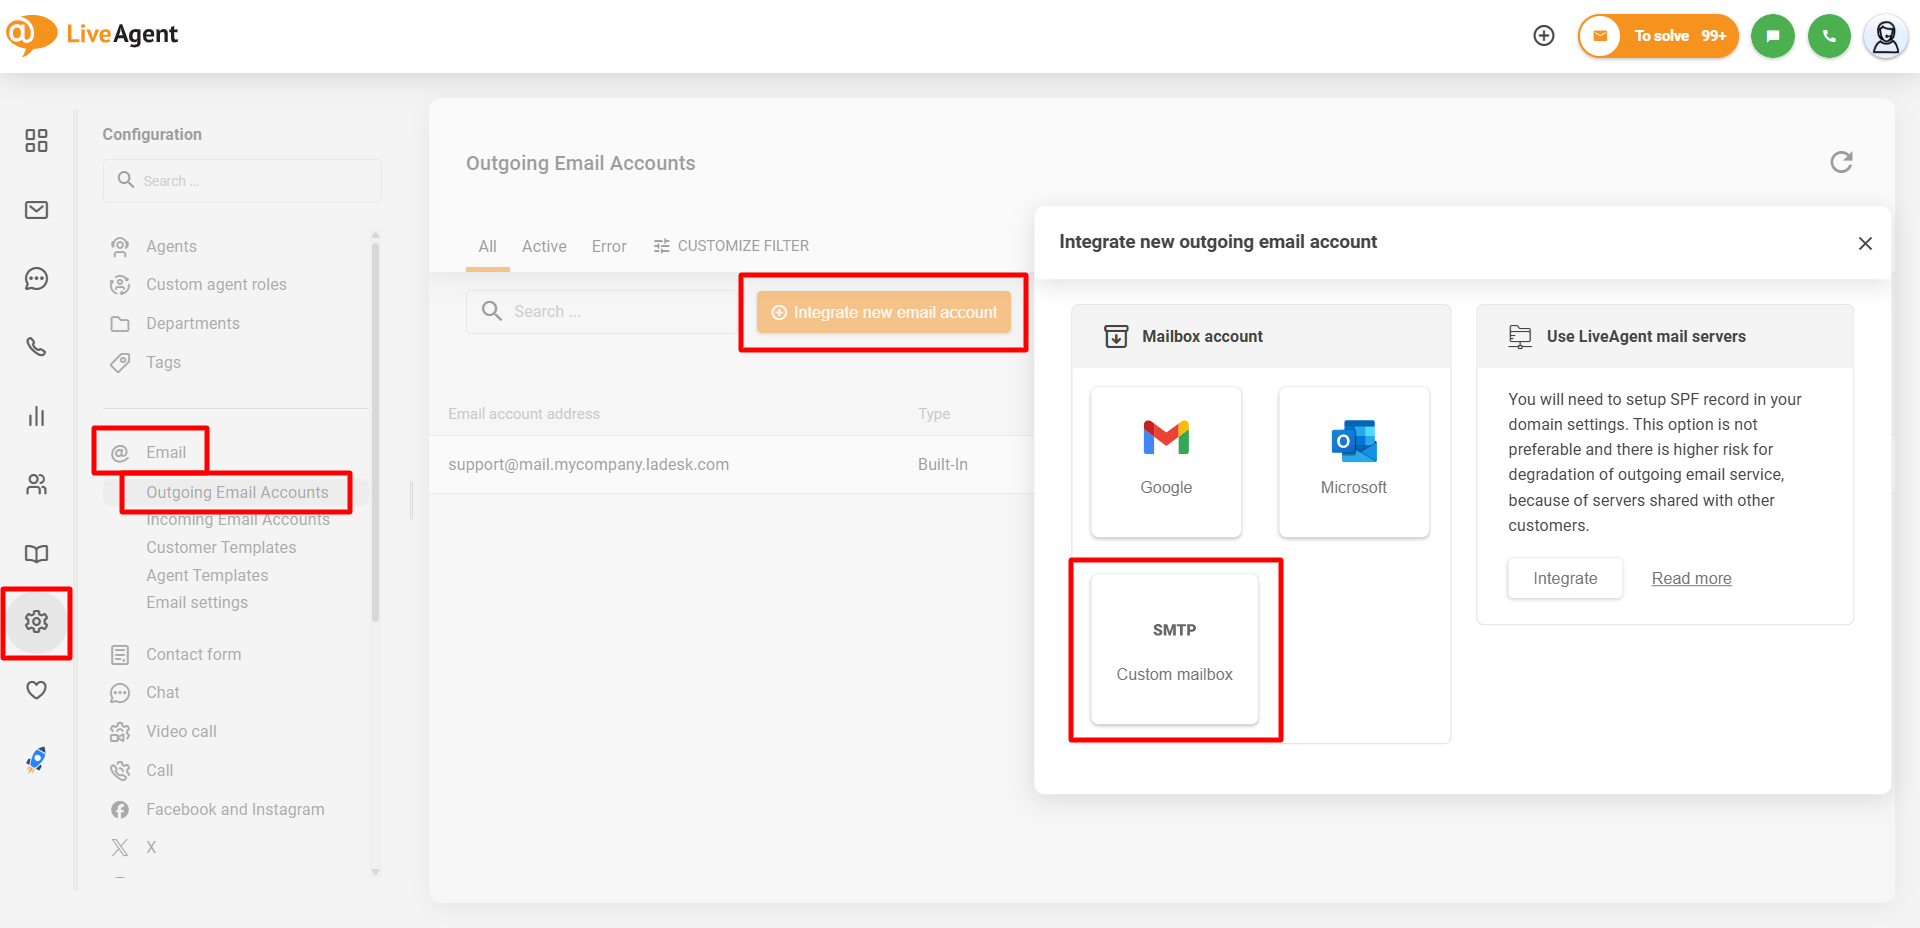
Task: Open the Read more link
Action: point(1691,578)
